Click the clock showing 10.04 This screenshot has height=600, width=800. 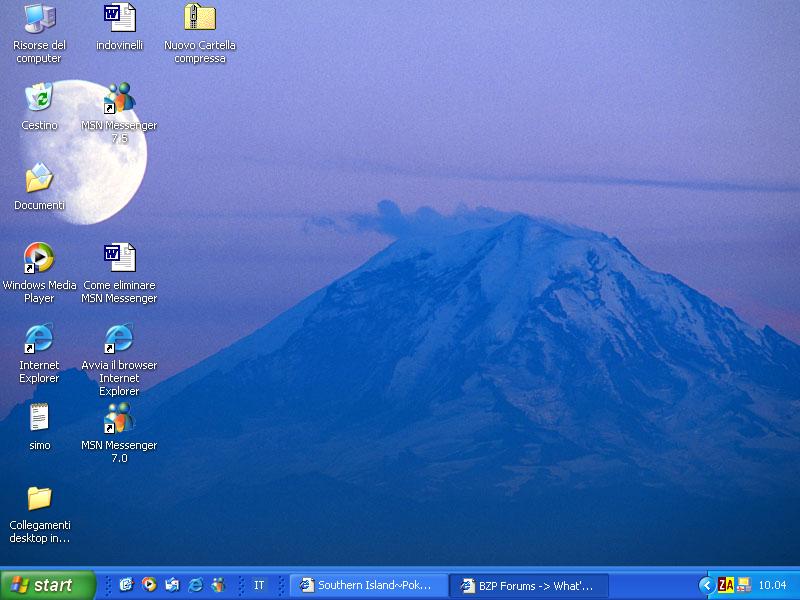772,585
